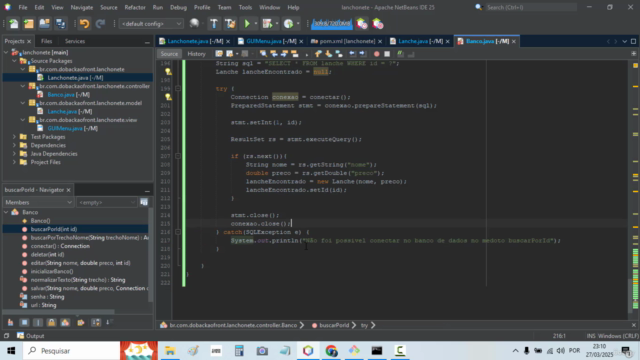Click the Undo arrow icon
Image resolution: width=640 pixels, height=360 pixels.
click(84, 24)
